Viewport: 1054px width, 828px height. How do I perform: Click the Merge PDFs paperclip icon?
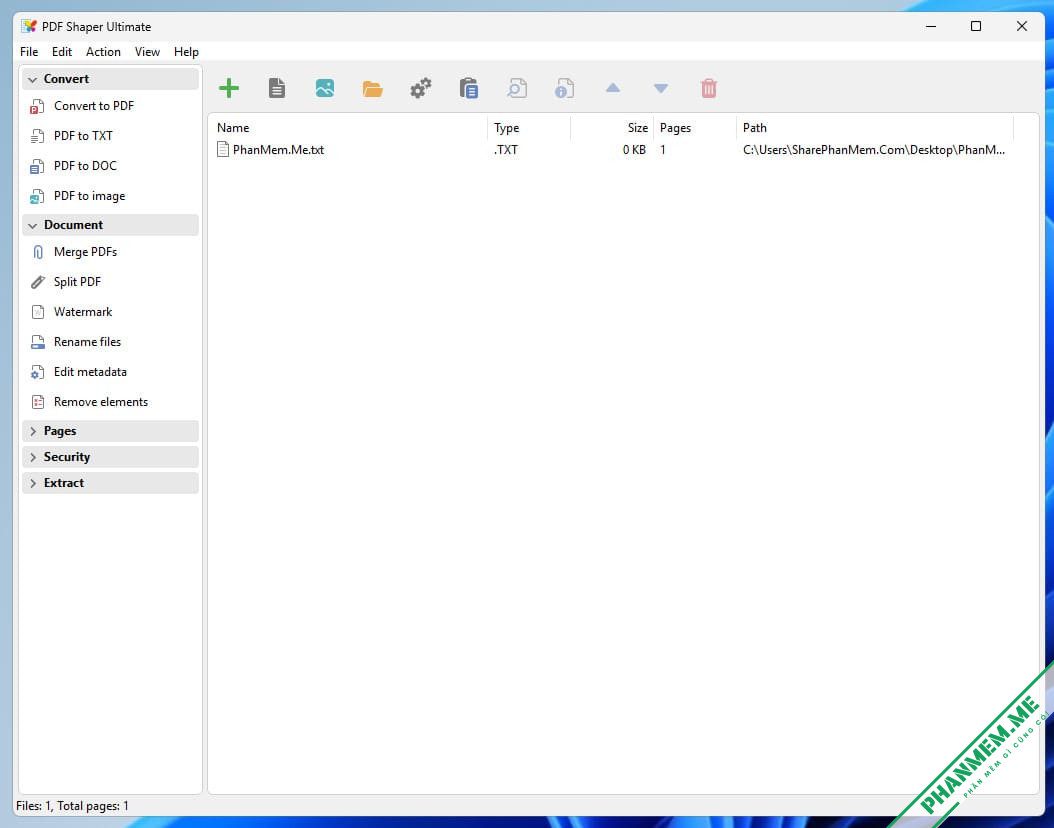coord(38,252)
